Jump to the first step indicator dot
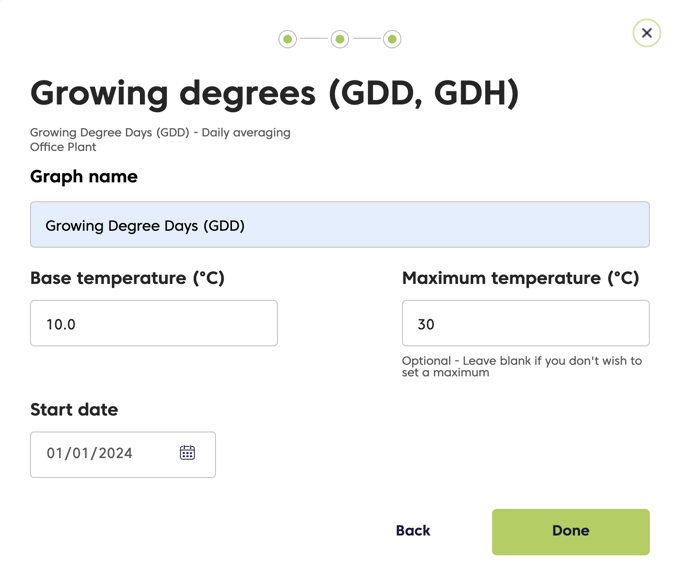 [288, 39]
